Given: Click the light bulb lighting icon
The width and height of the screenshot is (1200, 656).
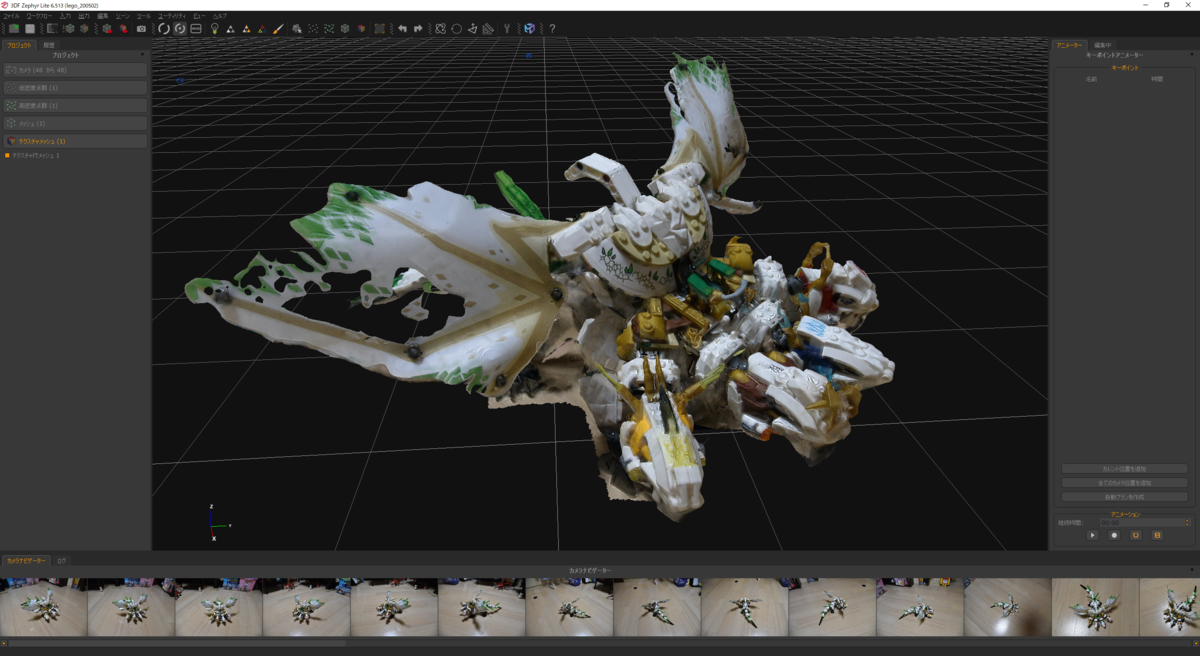Looking at the screenshot, I should click(215, 29).
